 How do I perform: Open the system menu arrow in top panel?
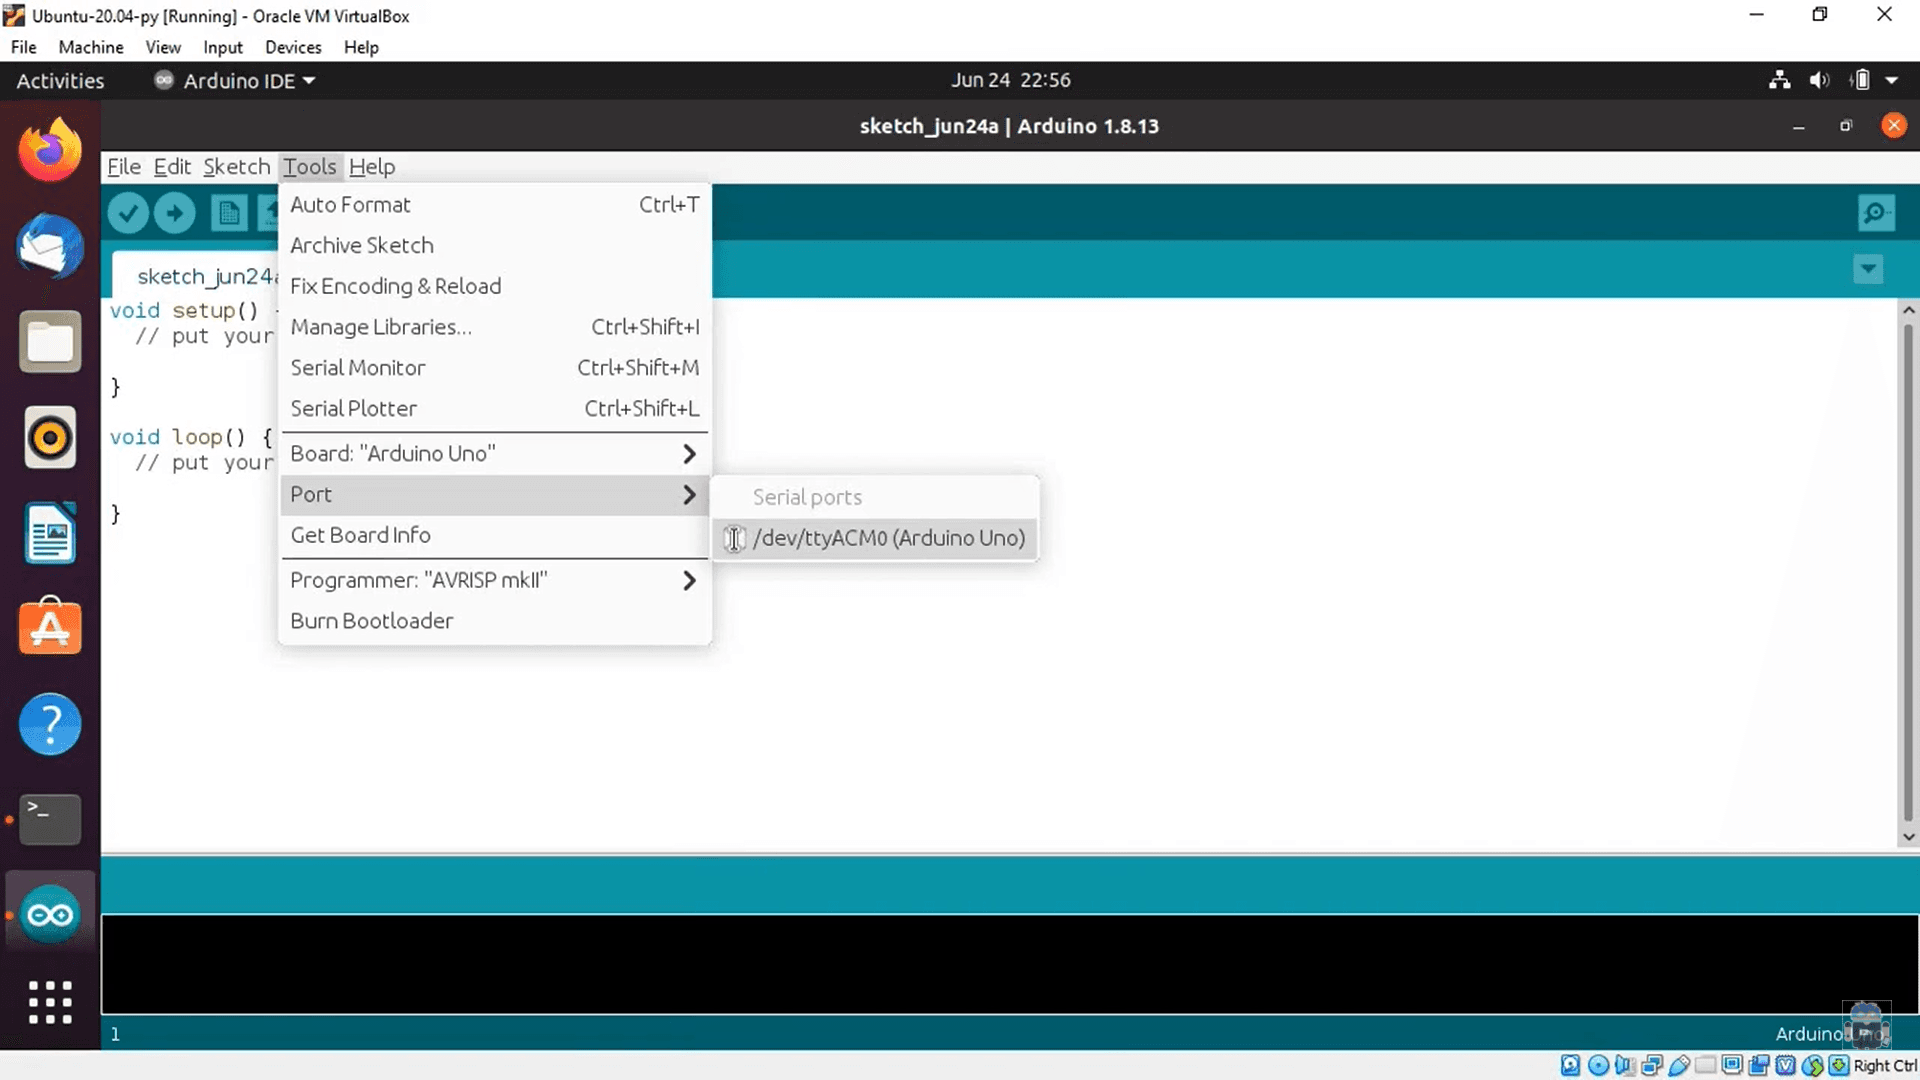coord(1892,80)
